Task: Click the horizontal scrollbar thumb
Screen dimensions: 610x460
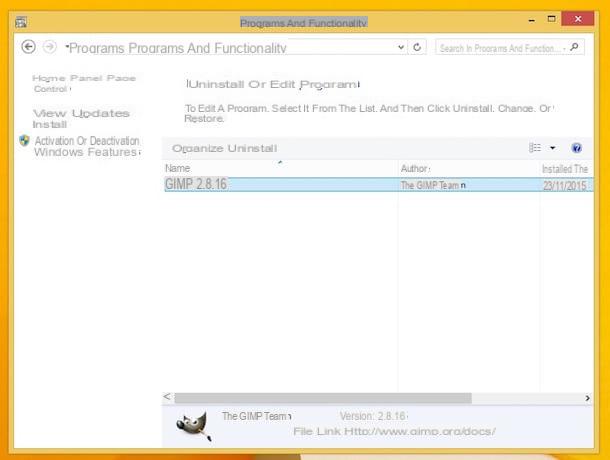Action: click(x=323, y=398)
